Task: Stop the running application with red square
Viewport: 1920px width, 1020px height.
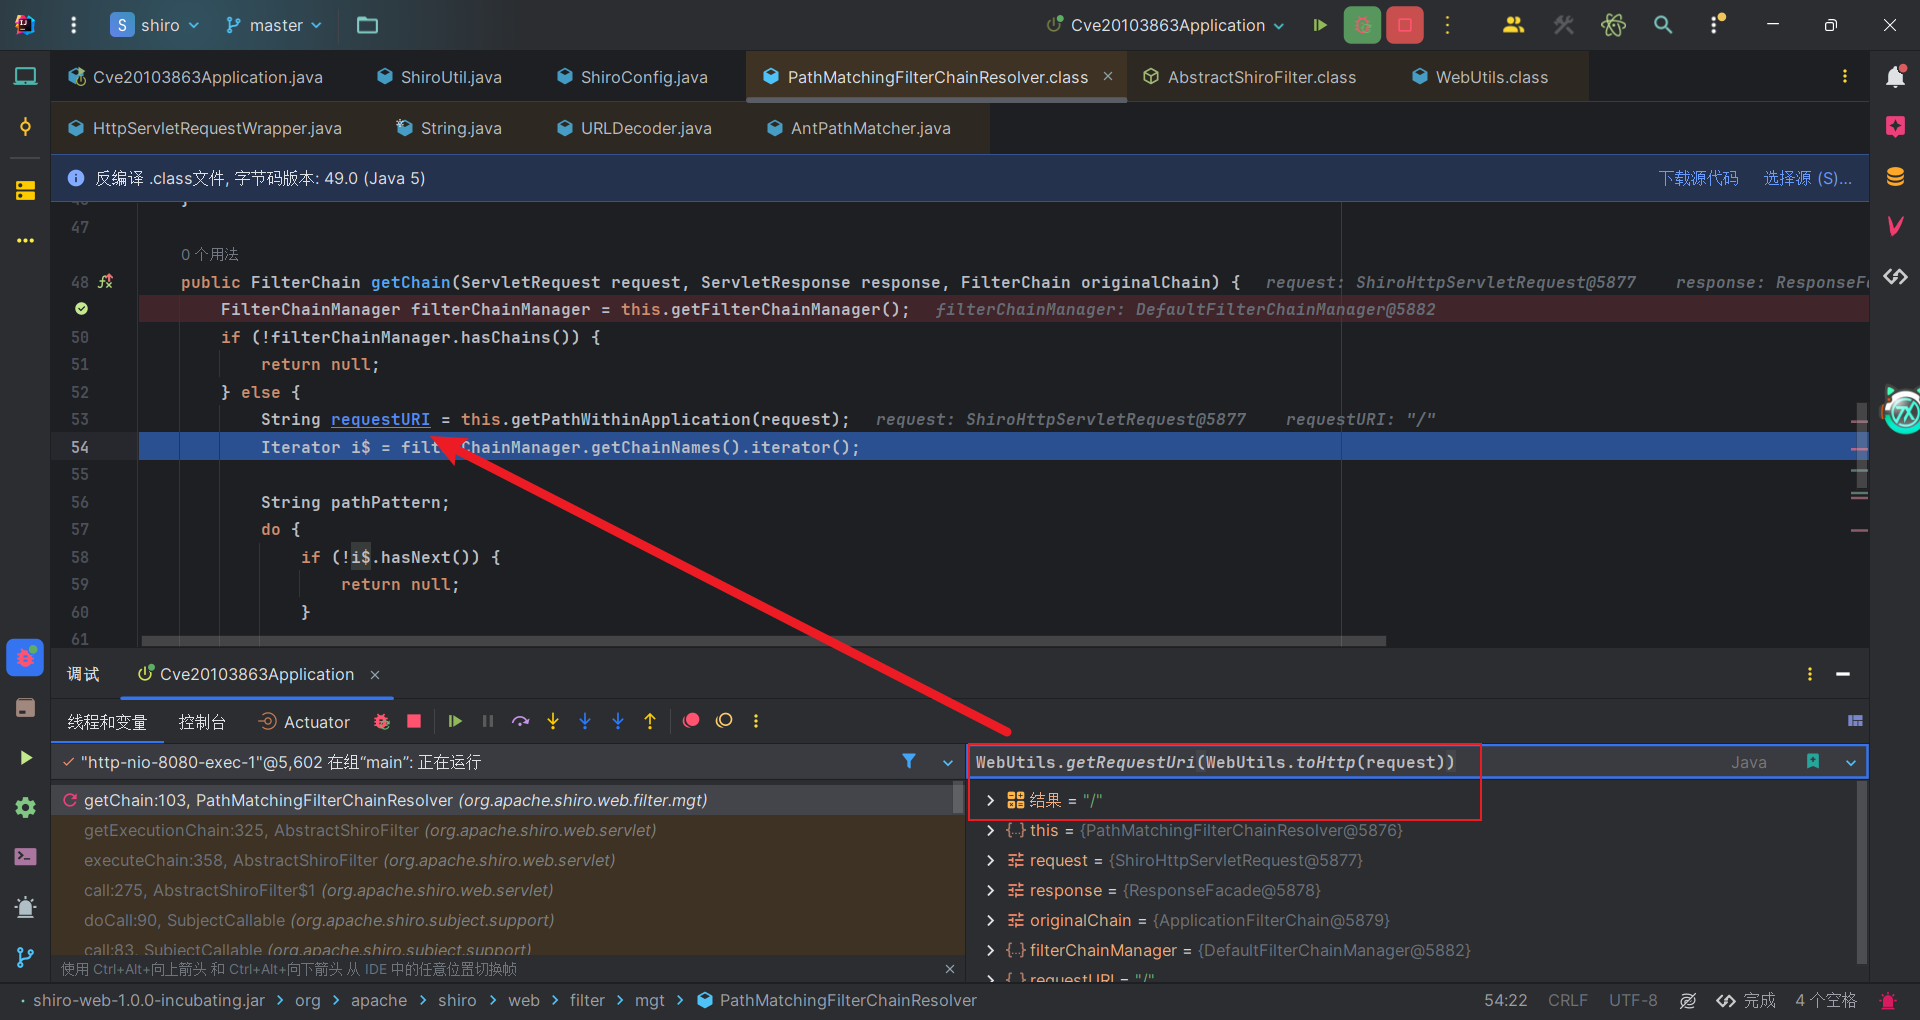Action: click(x=1405, y=25)
